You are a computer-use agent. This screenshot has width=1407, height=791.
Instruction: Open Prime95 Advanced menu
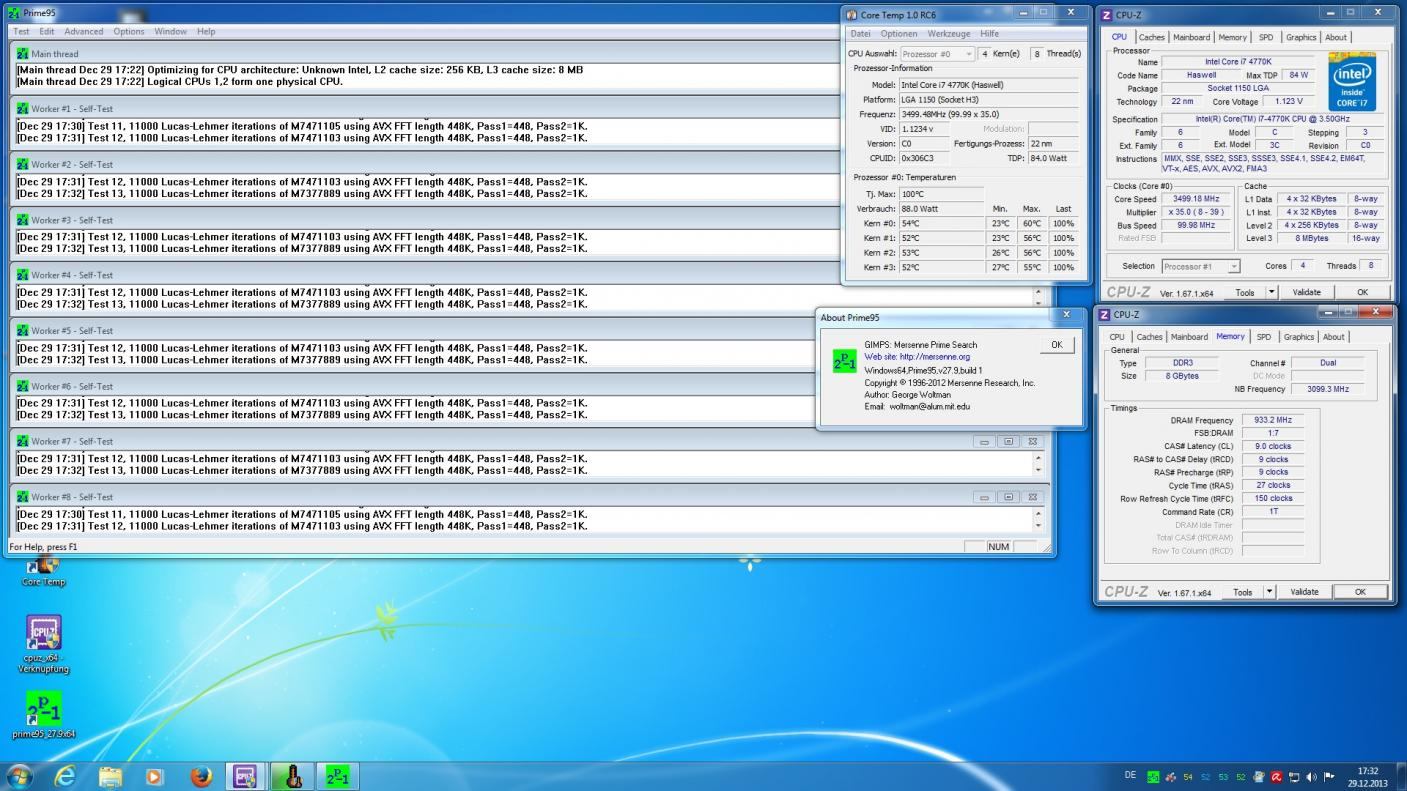[x=84, y=32]
